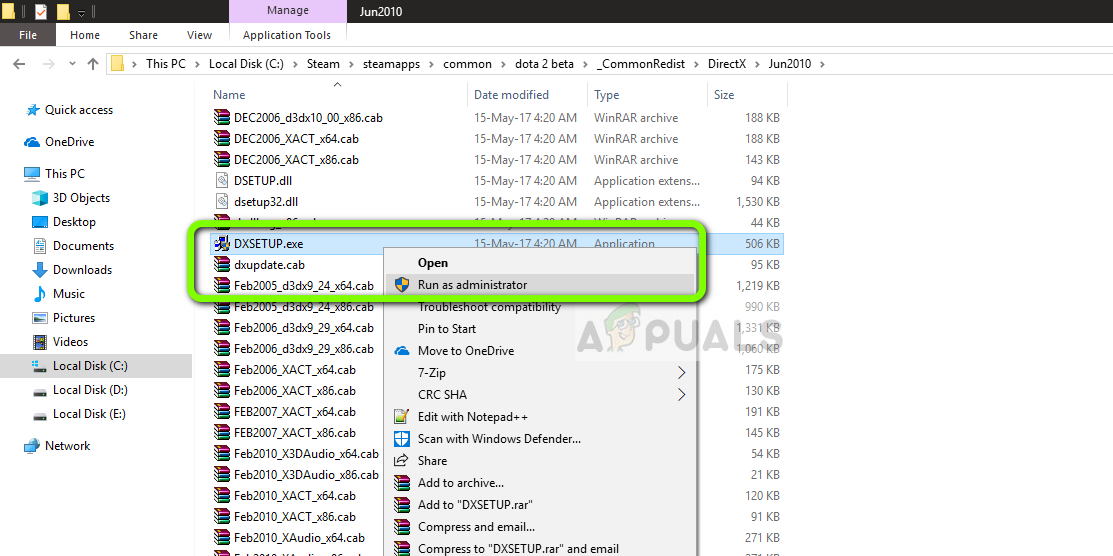Switch to the Home ribbon tab
1113x556 pixels.
84,35
